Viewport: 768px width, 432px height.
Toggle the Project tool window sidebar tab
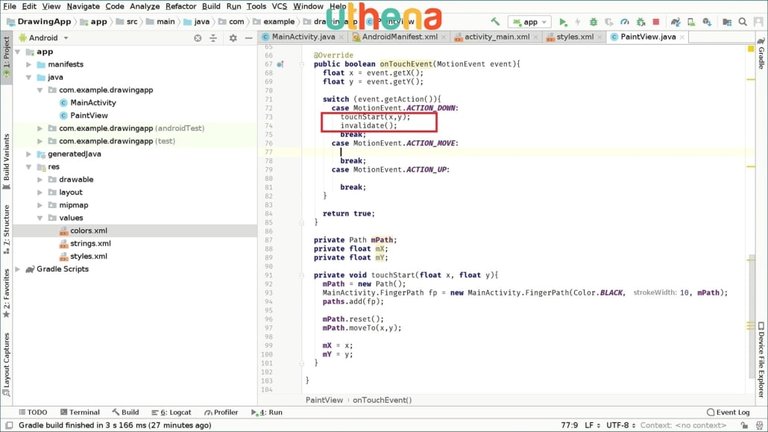(6, 55)
